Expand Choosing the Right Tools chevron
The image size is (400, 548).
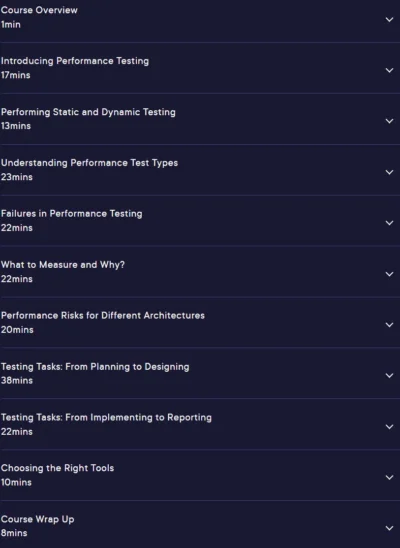(389, 477)
